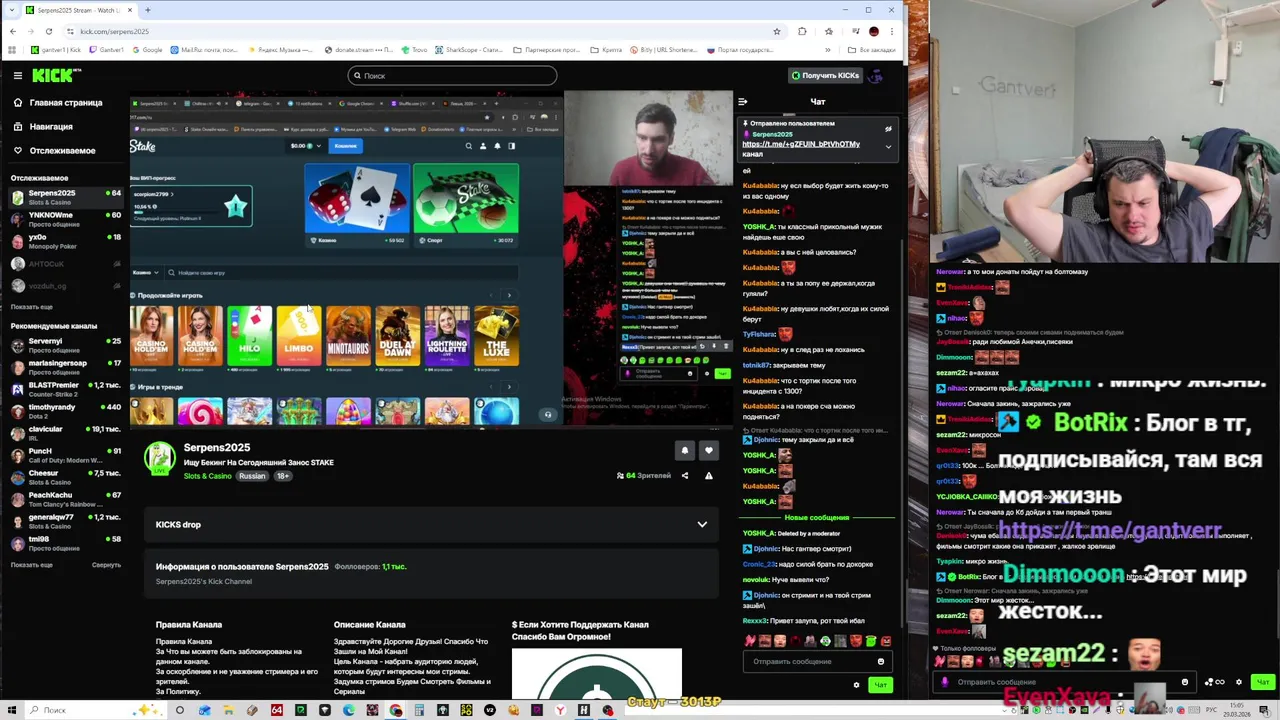Click the notification bell button for Serpens2025
Viewport: 1280px width, 720px height.
pos(685,451)
